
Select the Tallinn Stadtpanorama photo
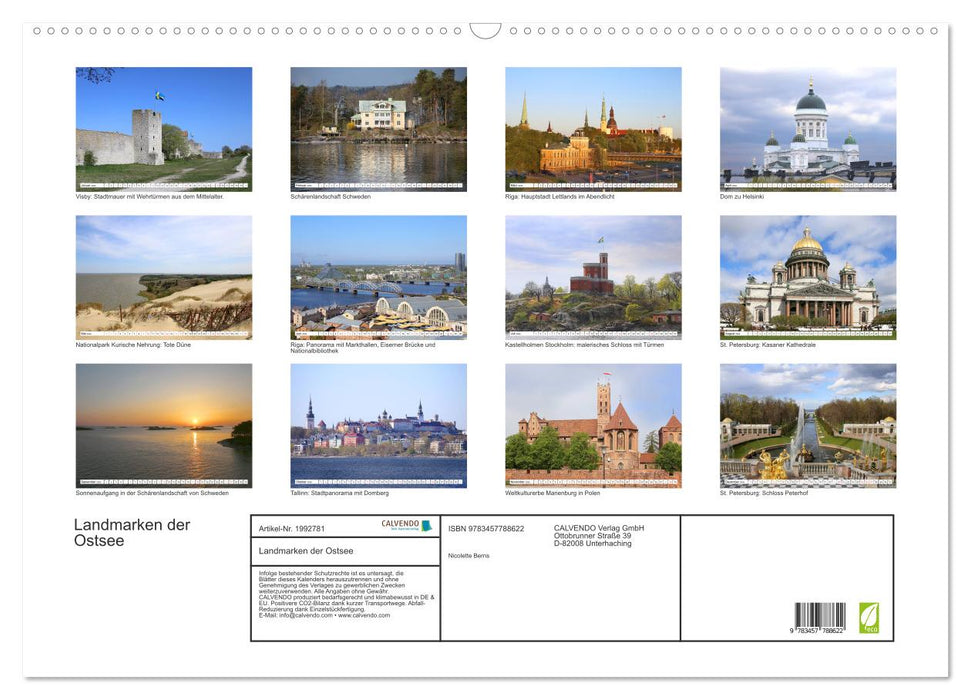click(378, 426)
